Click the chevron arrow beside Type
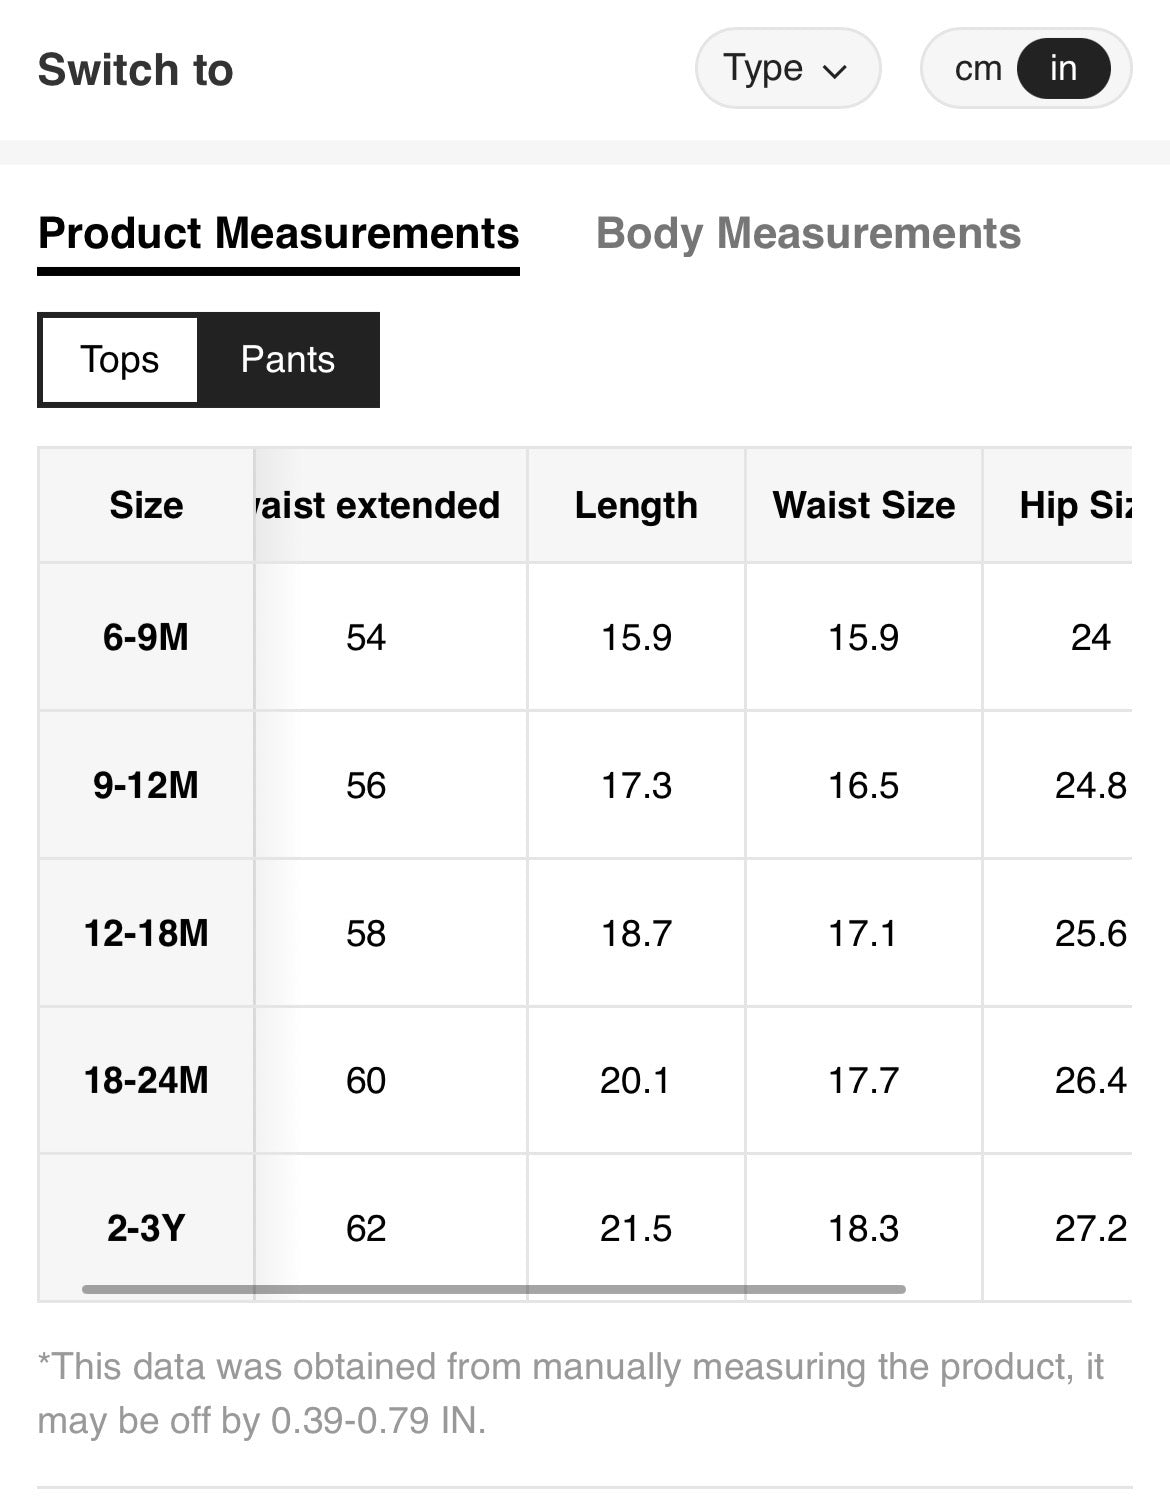 (835, 71)
